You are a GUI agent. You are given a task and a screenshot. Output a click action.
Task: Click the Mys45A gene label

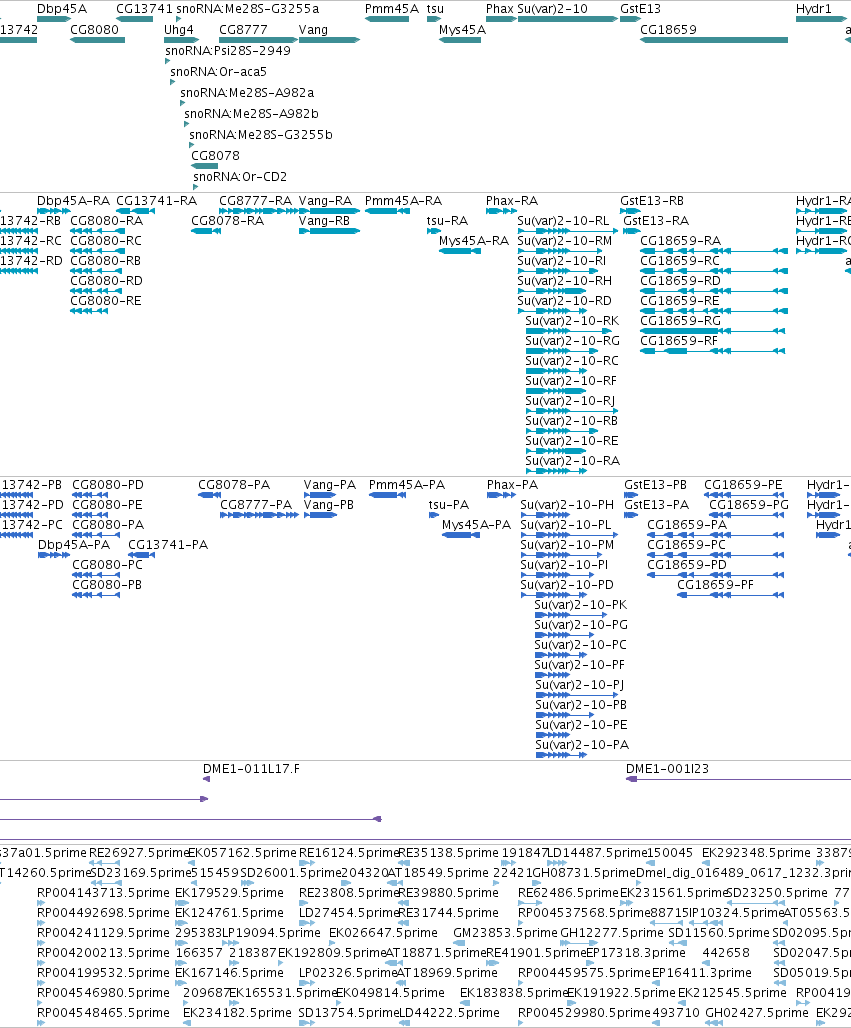[x=462, y=30]
